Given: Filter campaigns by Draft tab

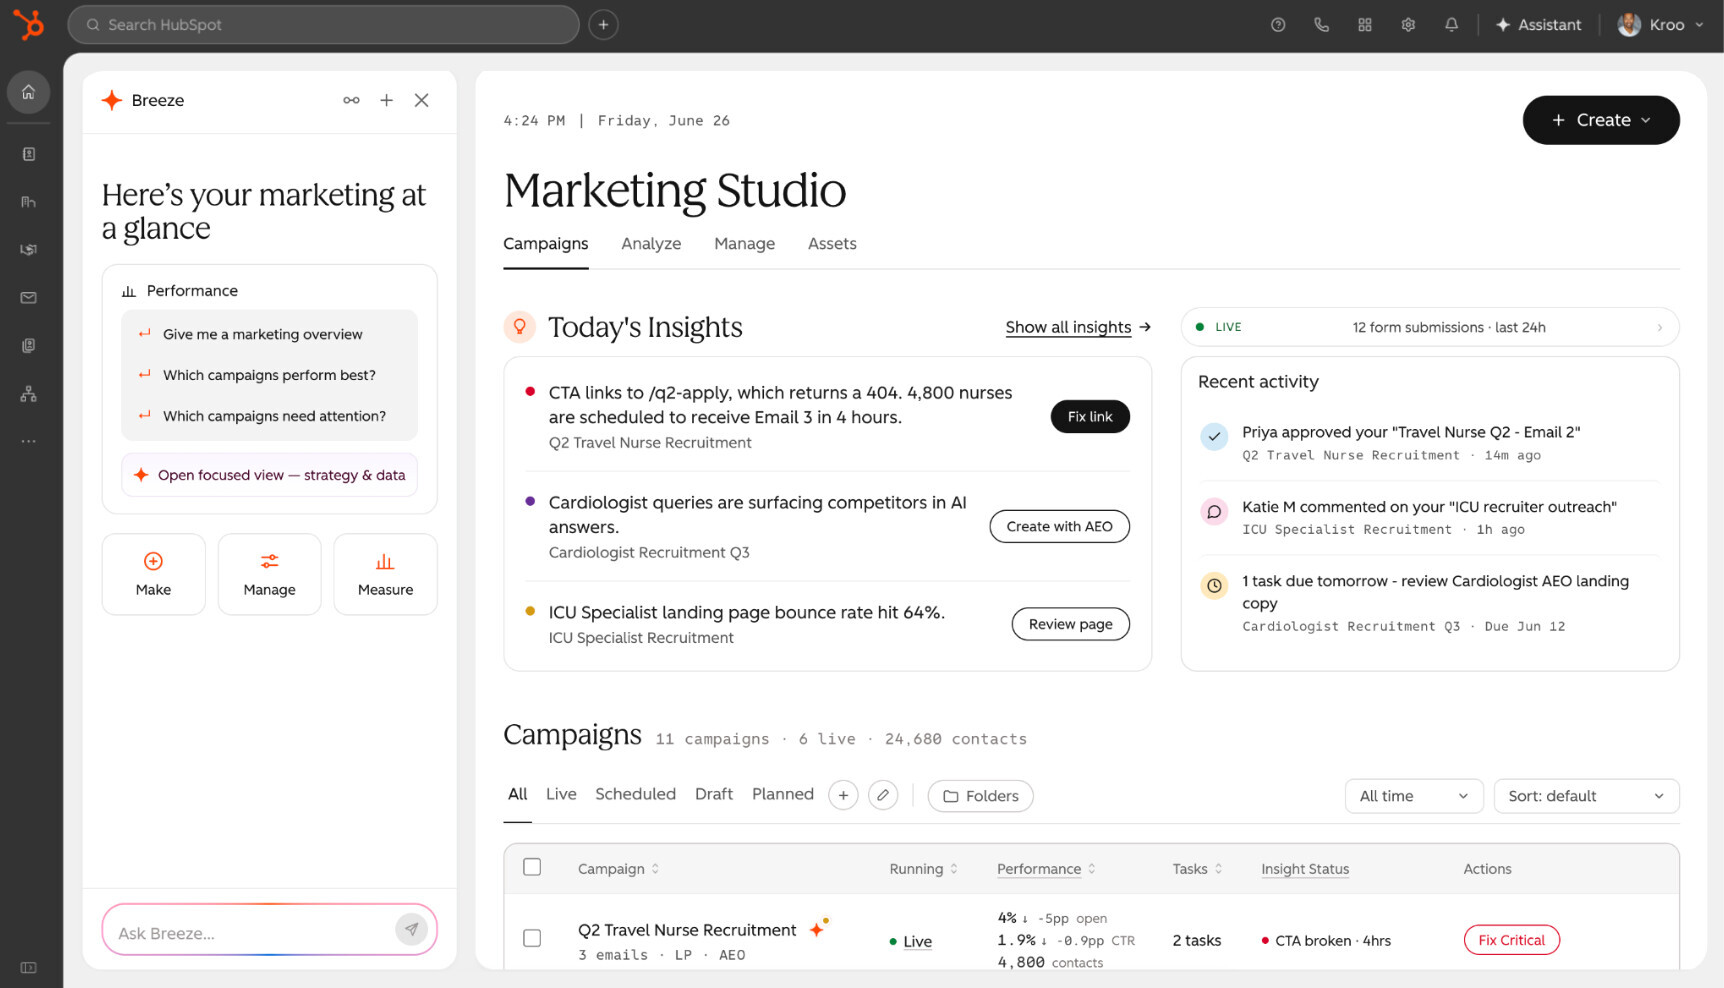Looking at the screenshot, I should 714,794.
